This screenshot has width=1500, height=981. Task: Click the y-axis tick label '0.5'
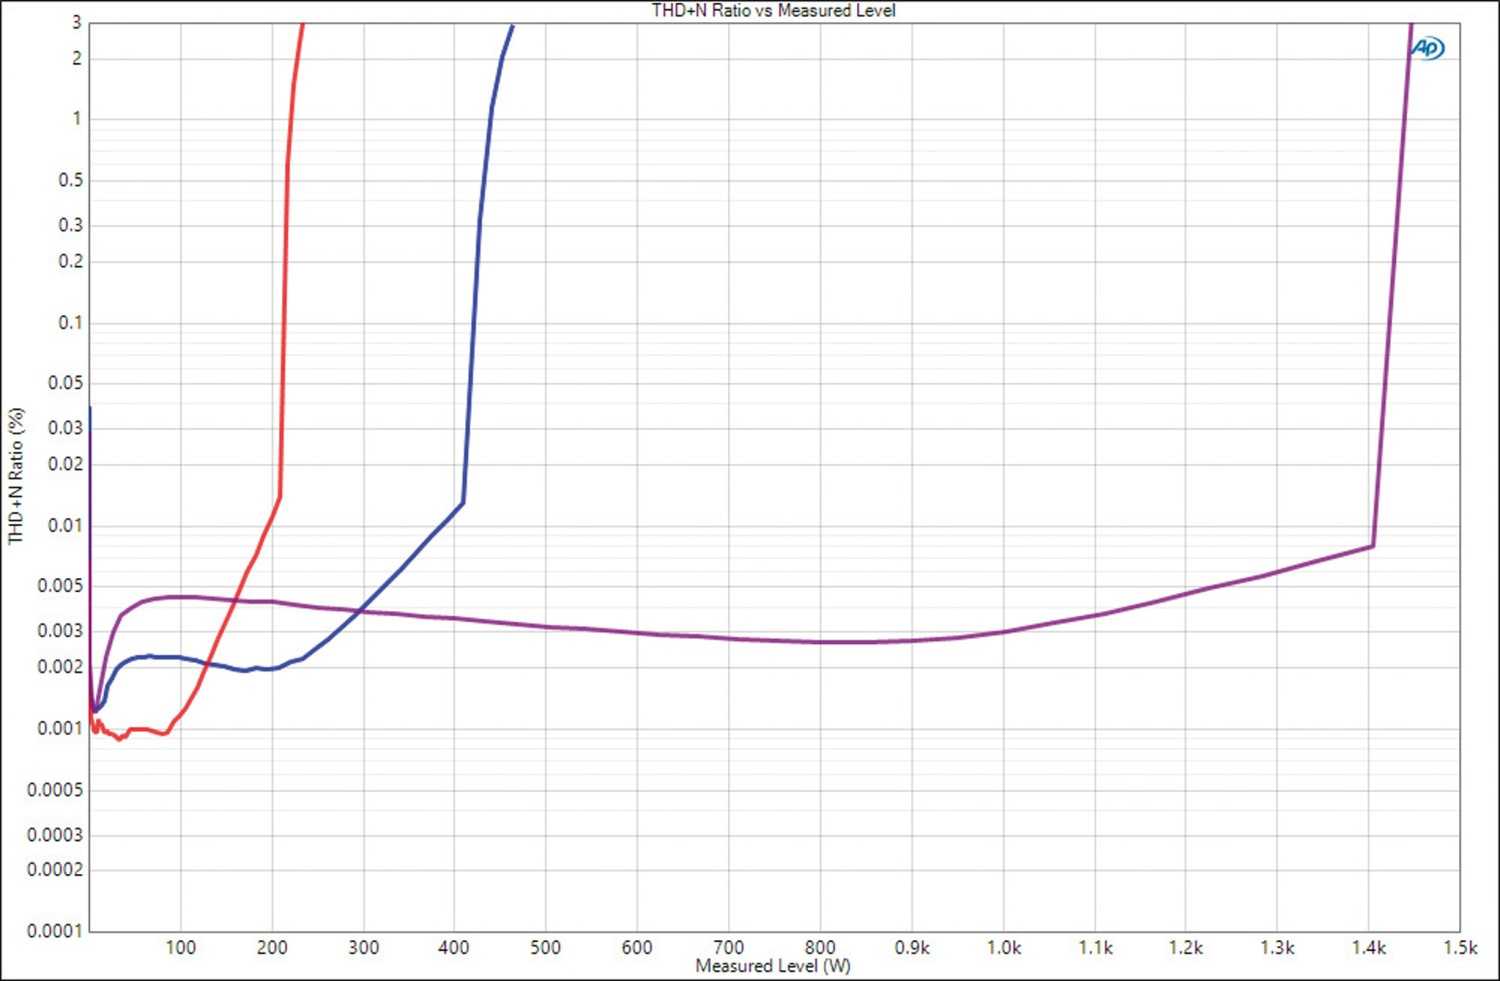pos(71,180)
